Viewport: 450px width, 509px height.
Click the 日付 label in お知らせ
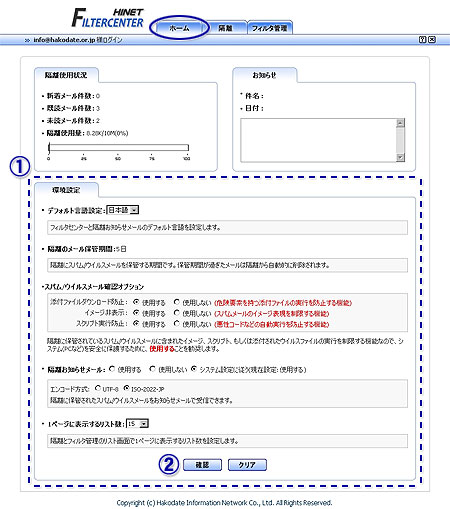254,108
